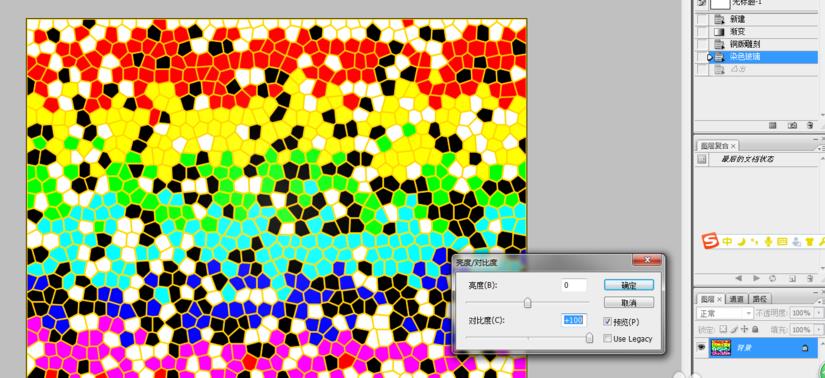This screenshot has height=378, width=825.
Task: Click the history panel camera snapshot icon
Action: [792, 125]
